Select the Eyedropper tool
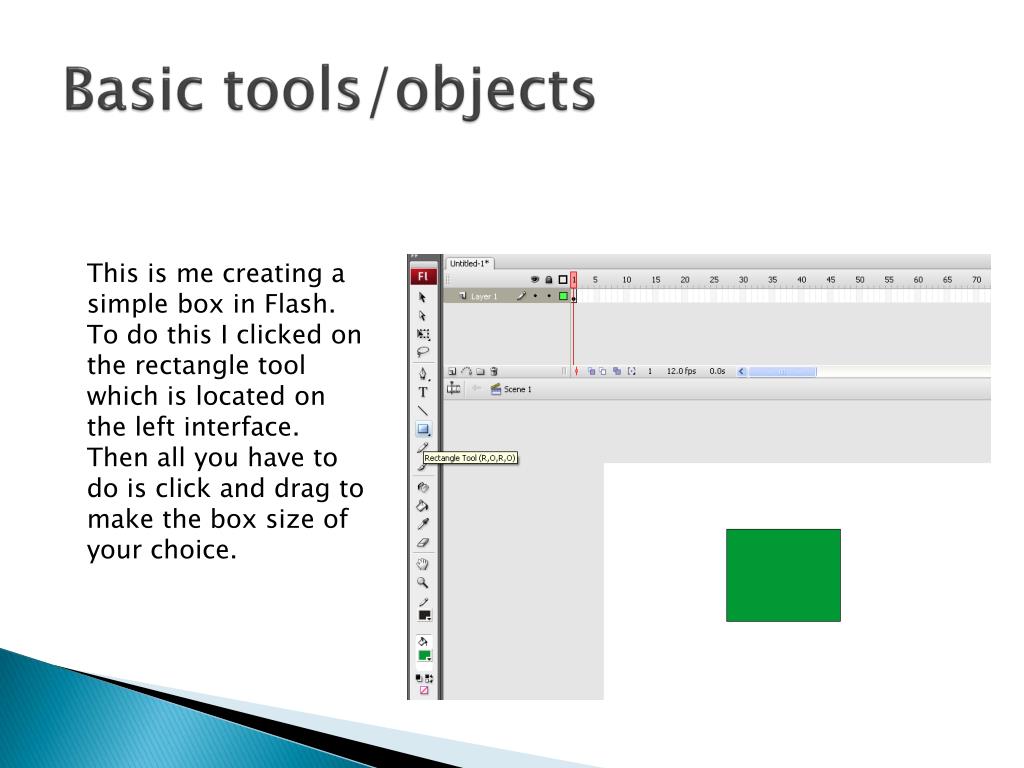Screen dimensions: 1024x768 [423, 524]
